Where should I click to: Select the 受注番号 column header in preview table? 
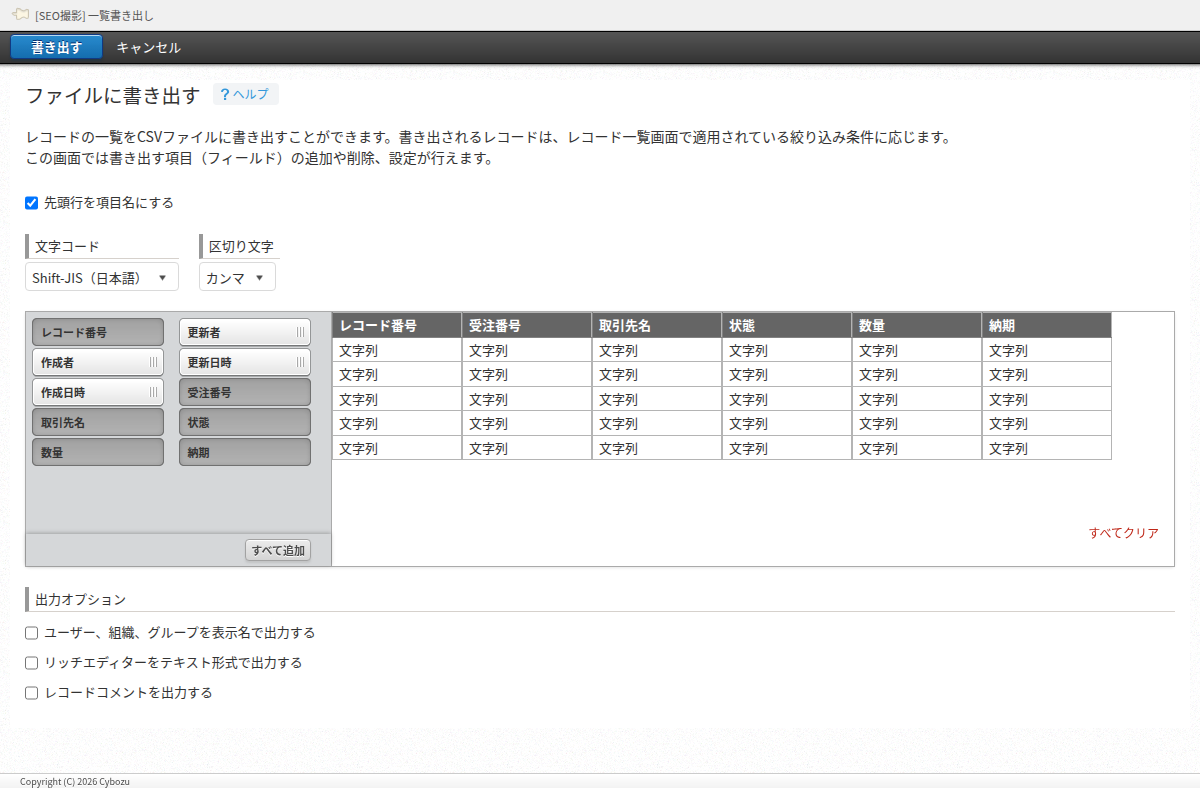pyautogui.click(x=527, y=325)
